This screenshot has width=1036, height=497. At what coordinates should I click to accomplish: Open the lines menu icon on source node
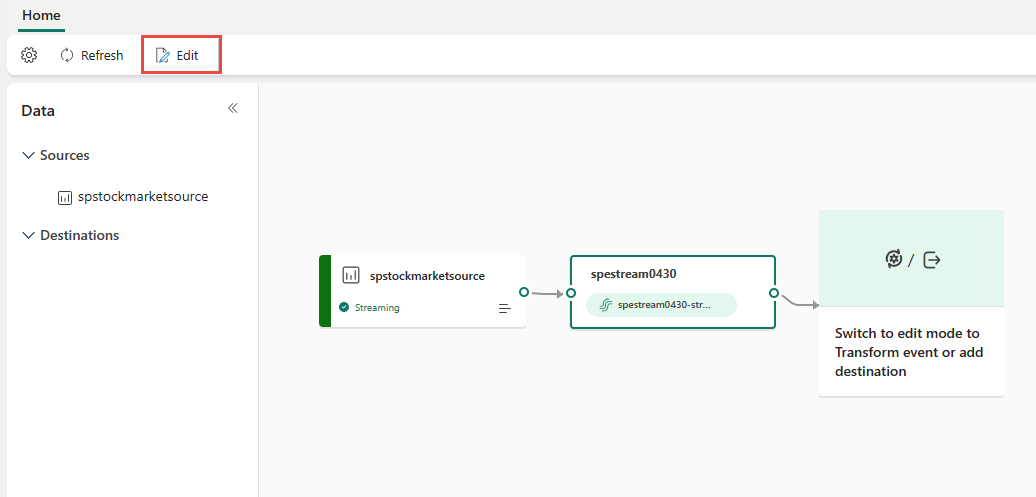(x=505, y=308)
